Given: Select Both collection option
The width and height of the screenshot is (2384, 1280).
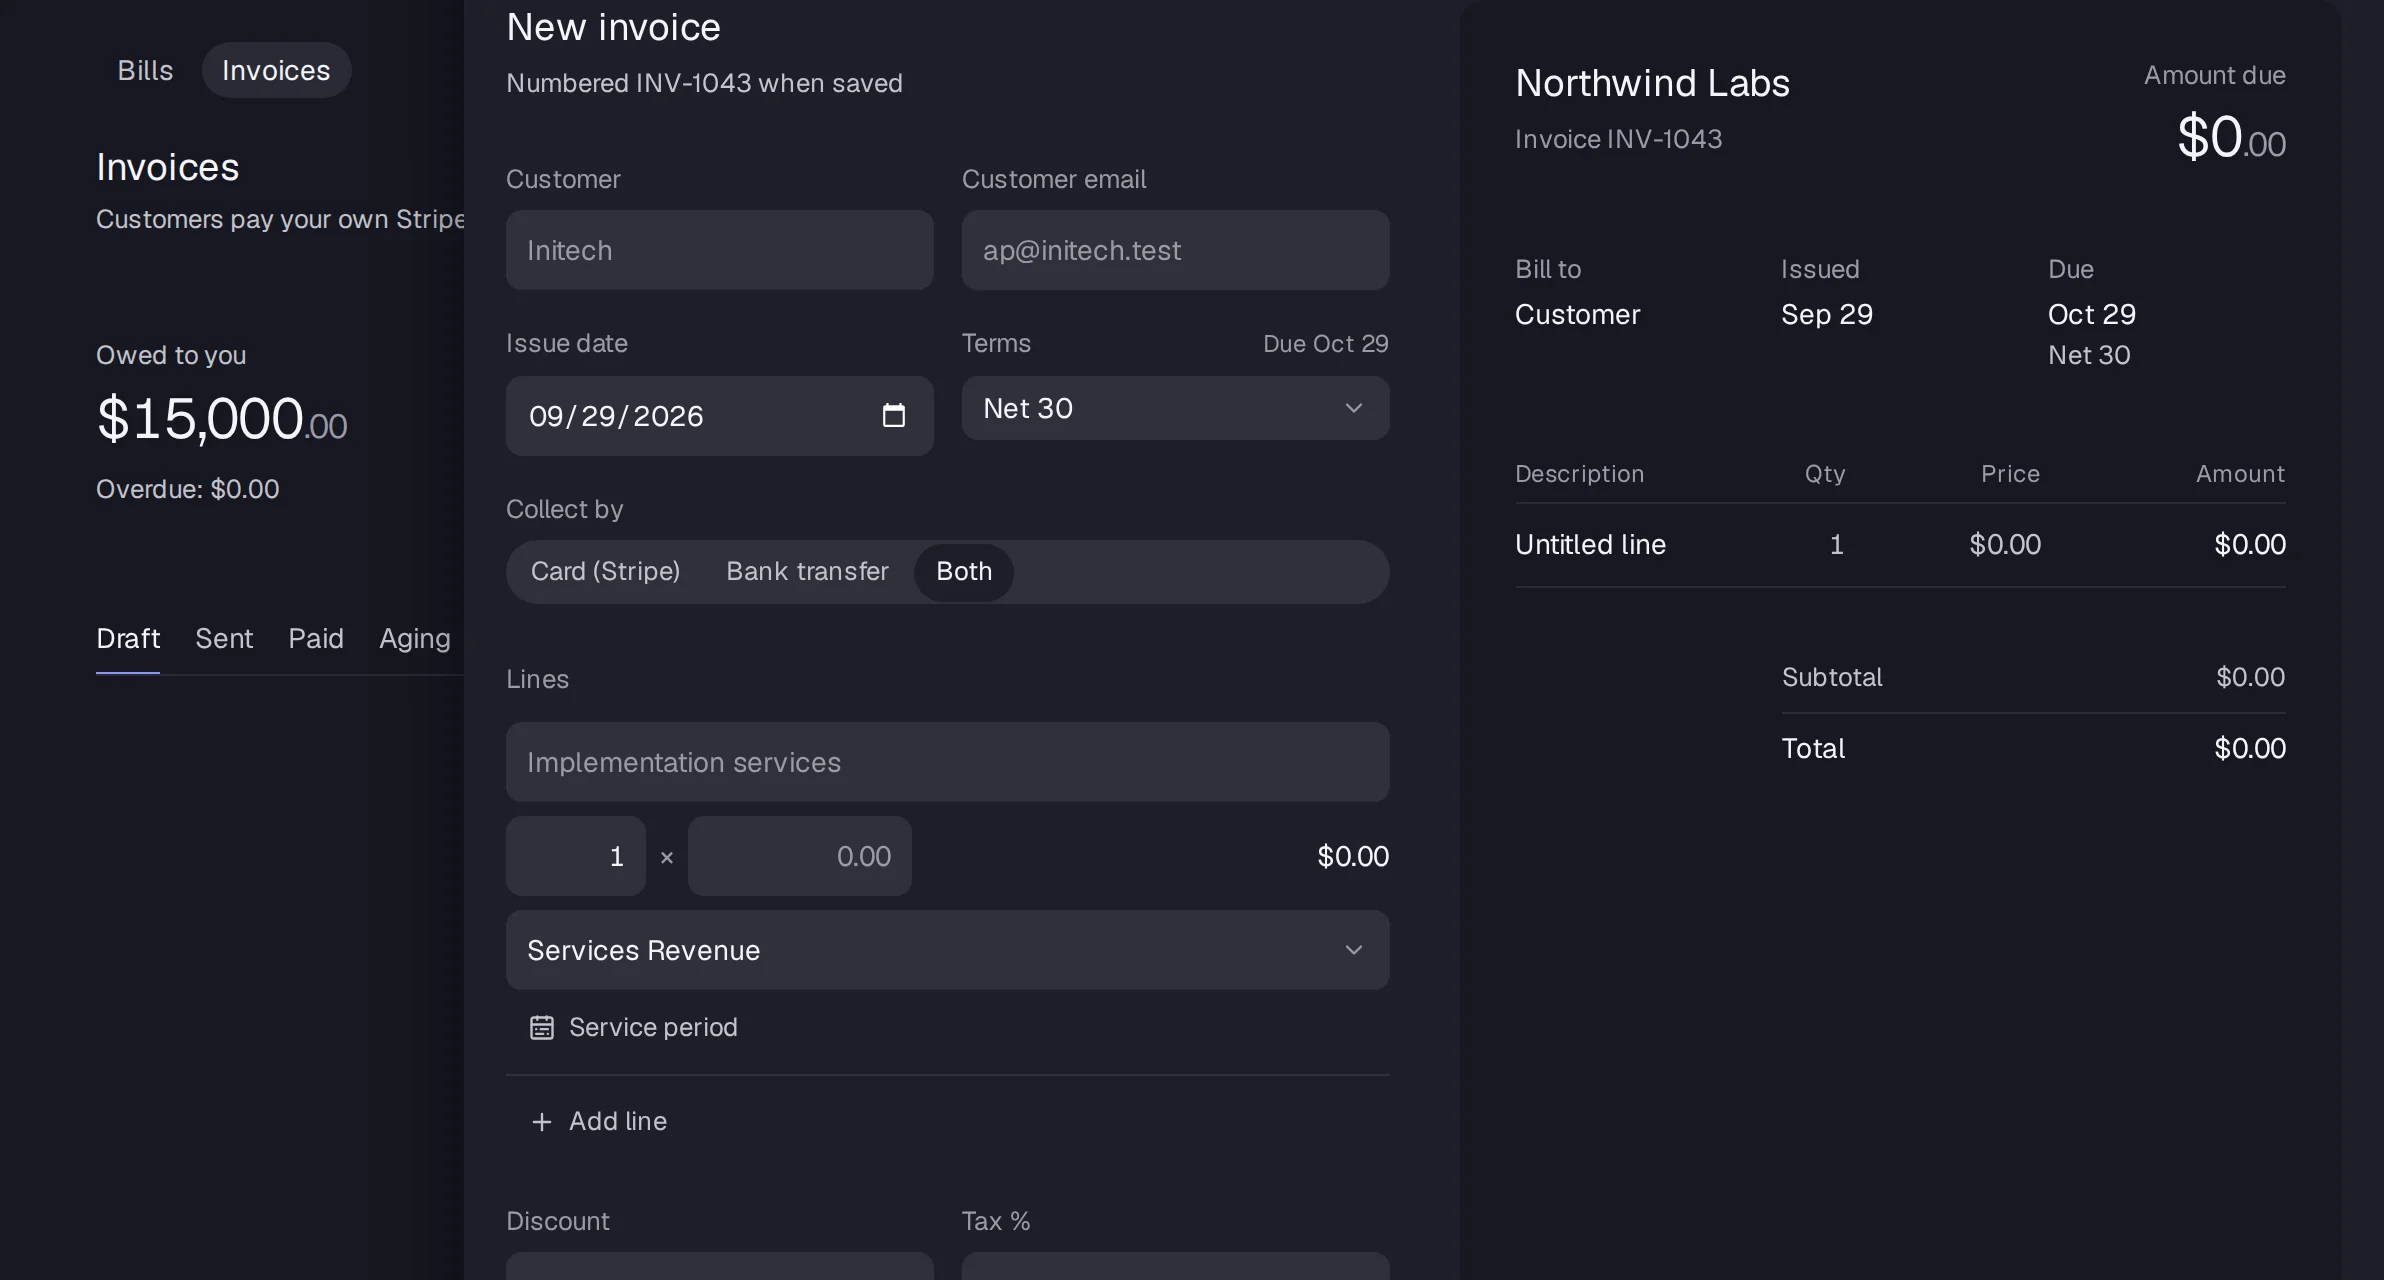Looking at the screenshot, I should click(x=964, y=571).
